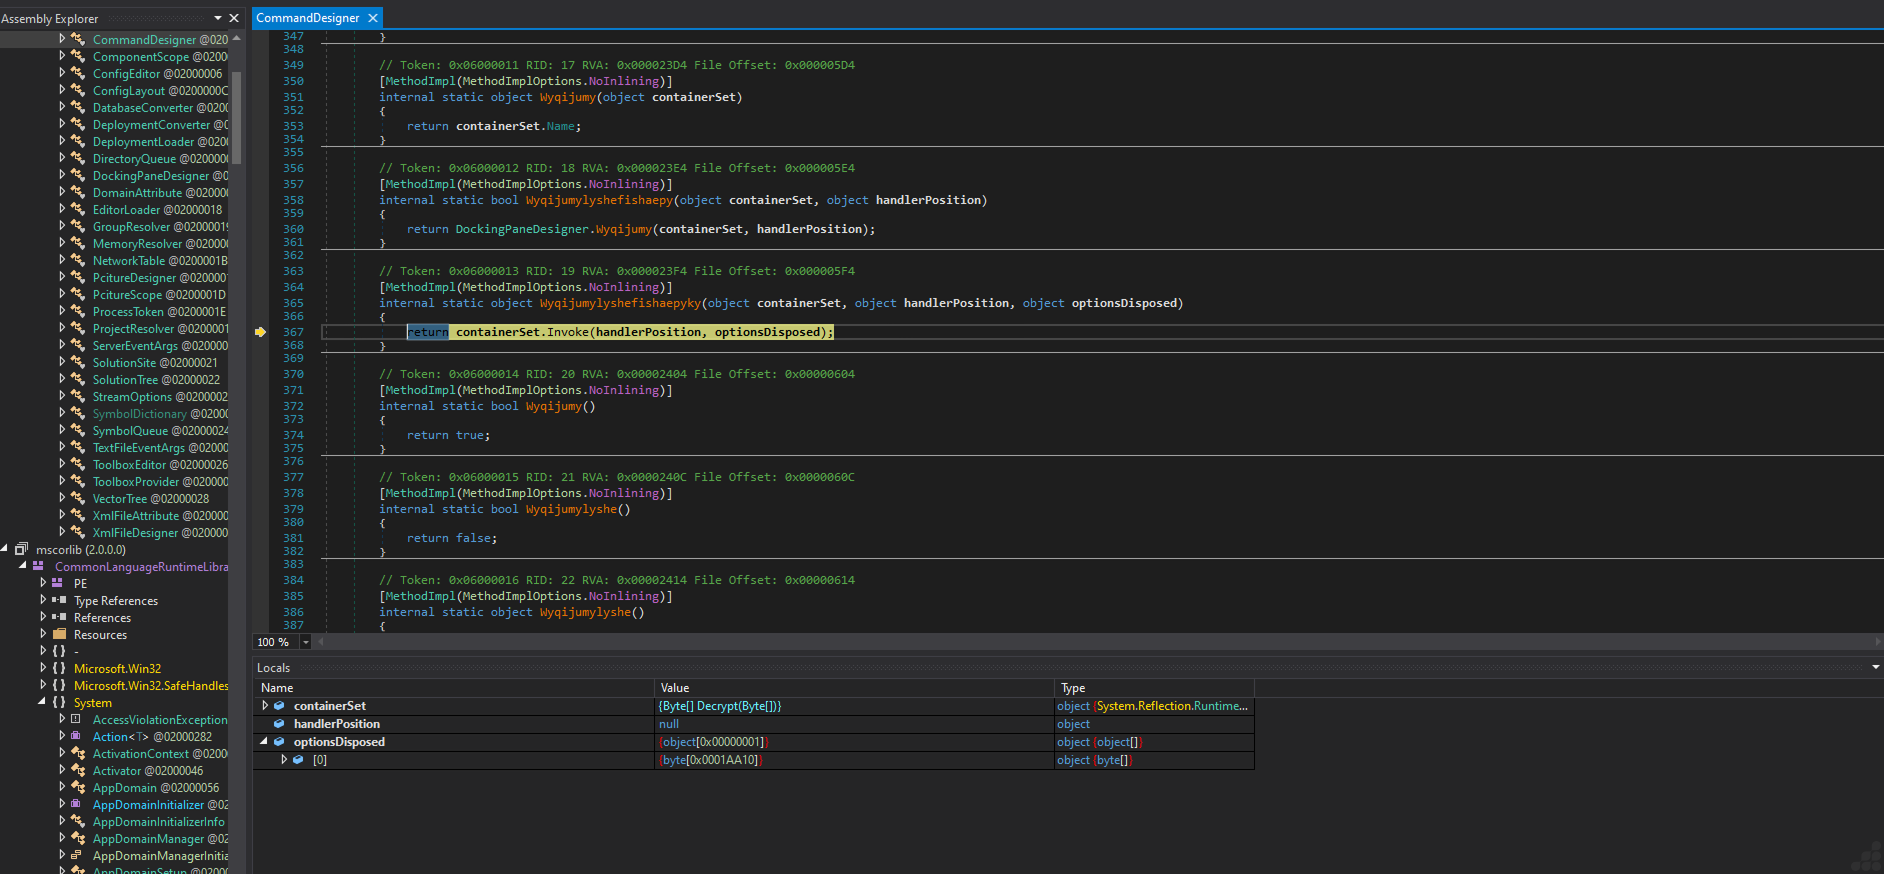Click the PE node icon
Image resolution: width=1884 pixels, height=874 pixels.
pos(58,584)
